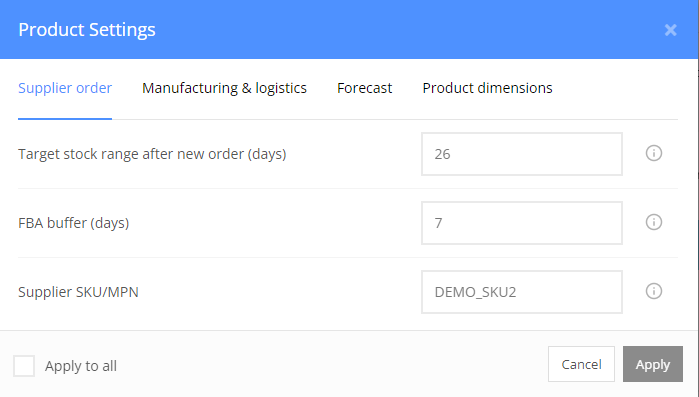Screen dimensions: 699x397
Task: Close the Product Settings dialog with X
Action: [670, 30]
